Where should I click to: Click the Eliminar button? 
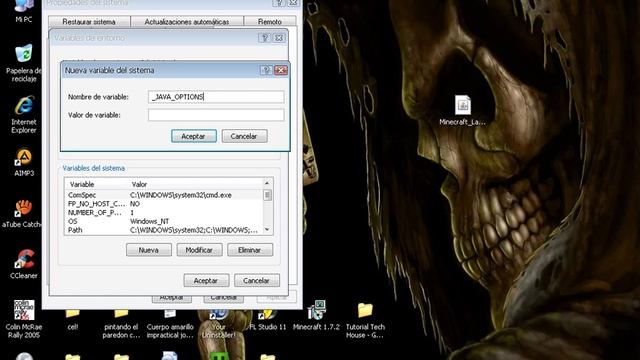[x=250, y=250]
